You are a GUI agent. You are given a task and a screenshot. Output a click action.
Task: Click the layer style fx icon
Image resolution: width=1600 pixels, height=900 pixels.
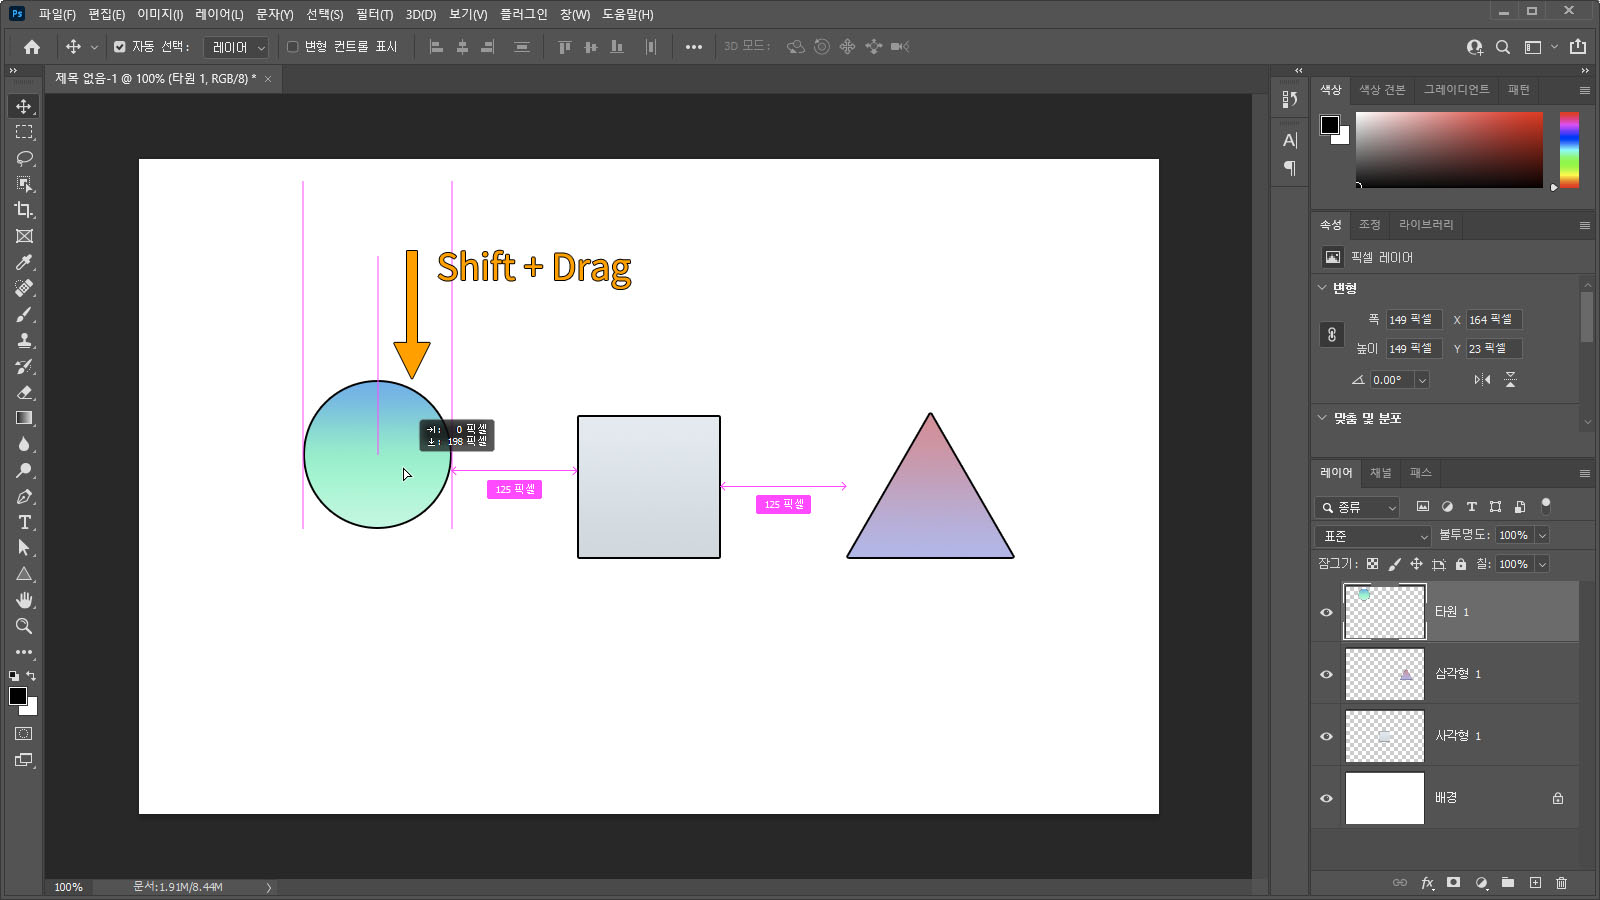tap(1427, 883)
